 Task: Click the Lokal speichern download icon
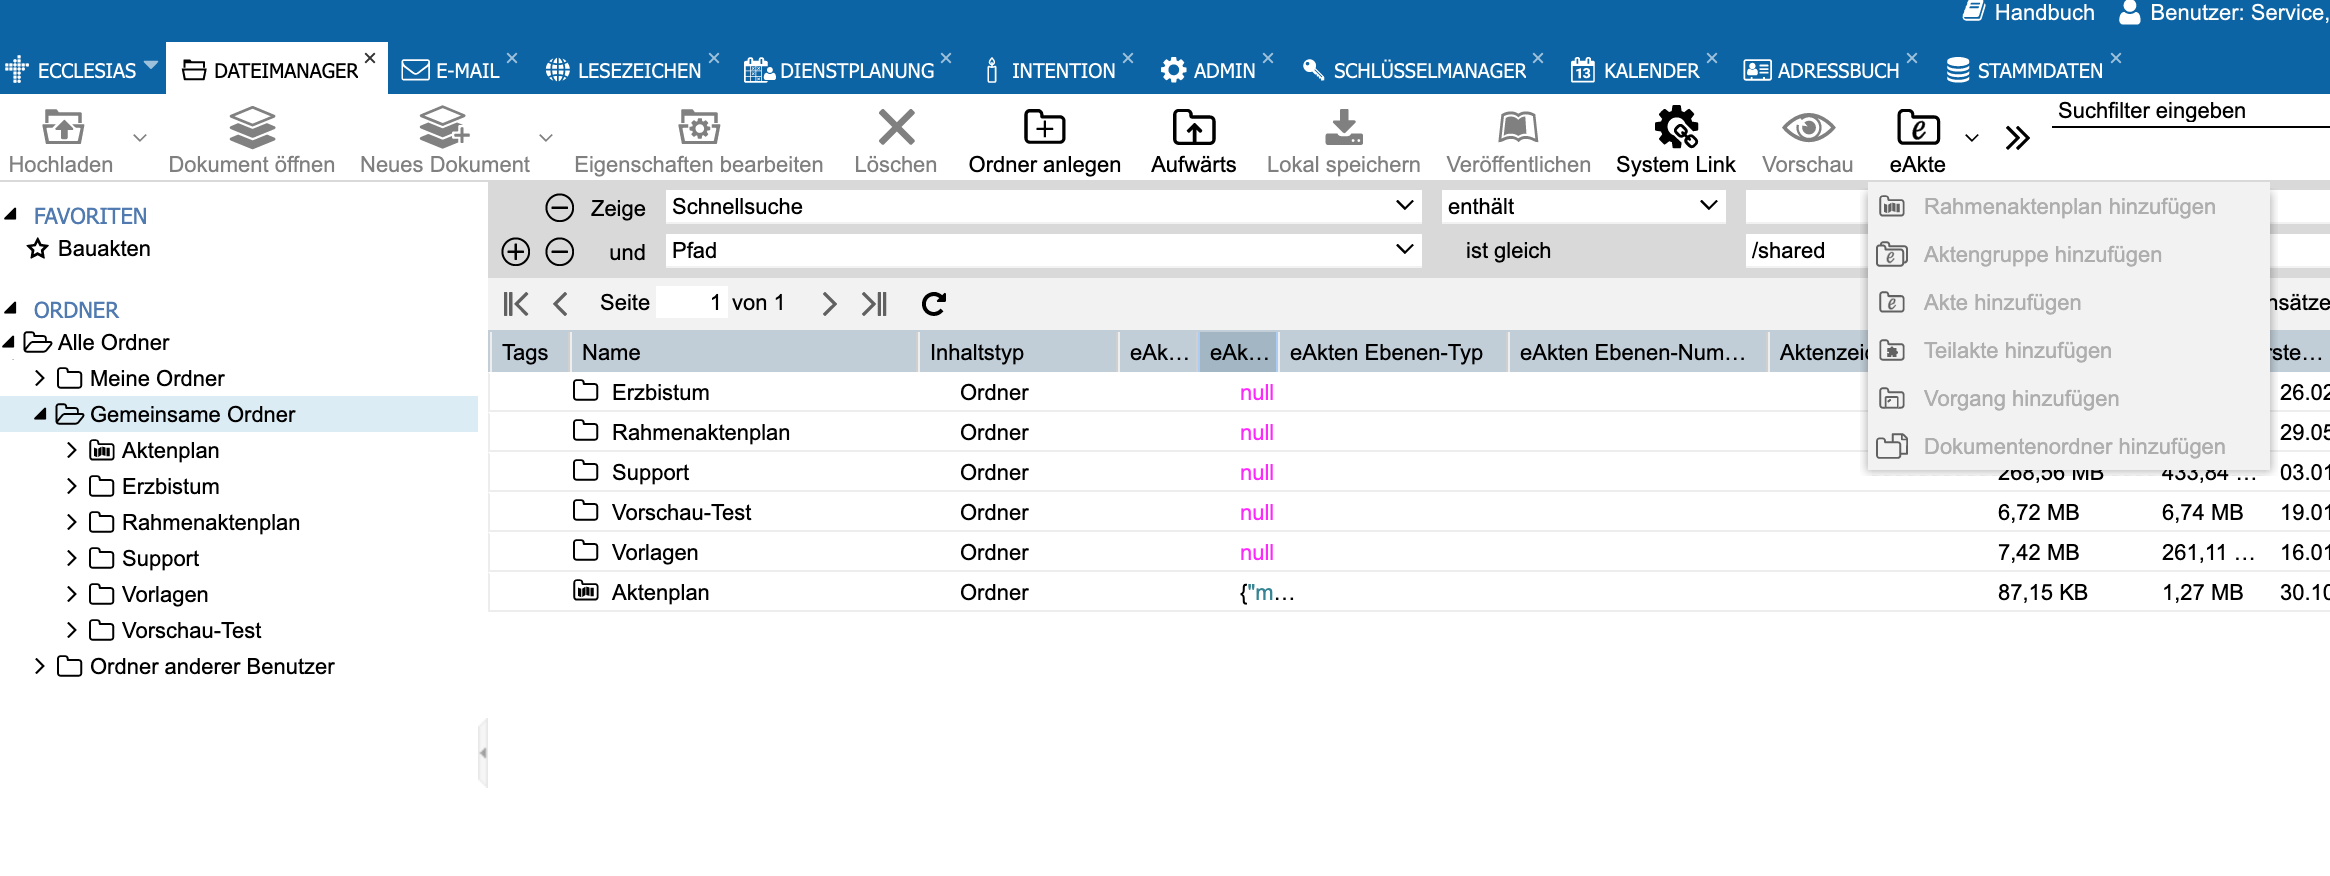coord(1344,127)
